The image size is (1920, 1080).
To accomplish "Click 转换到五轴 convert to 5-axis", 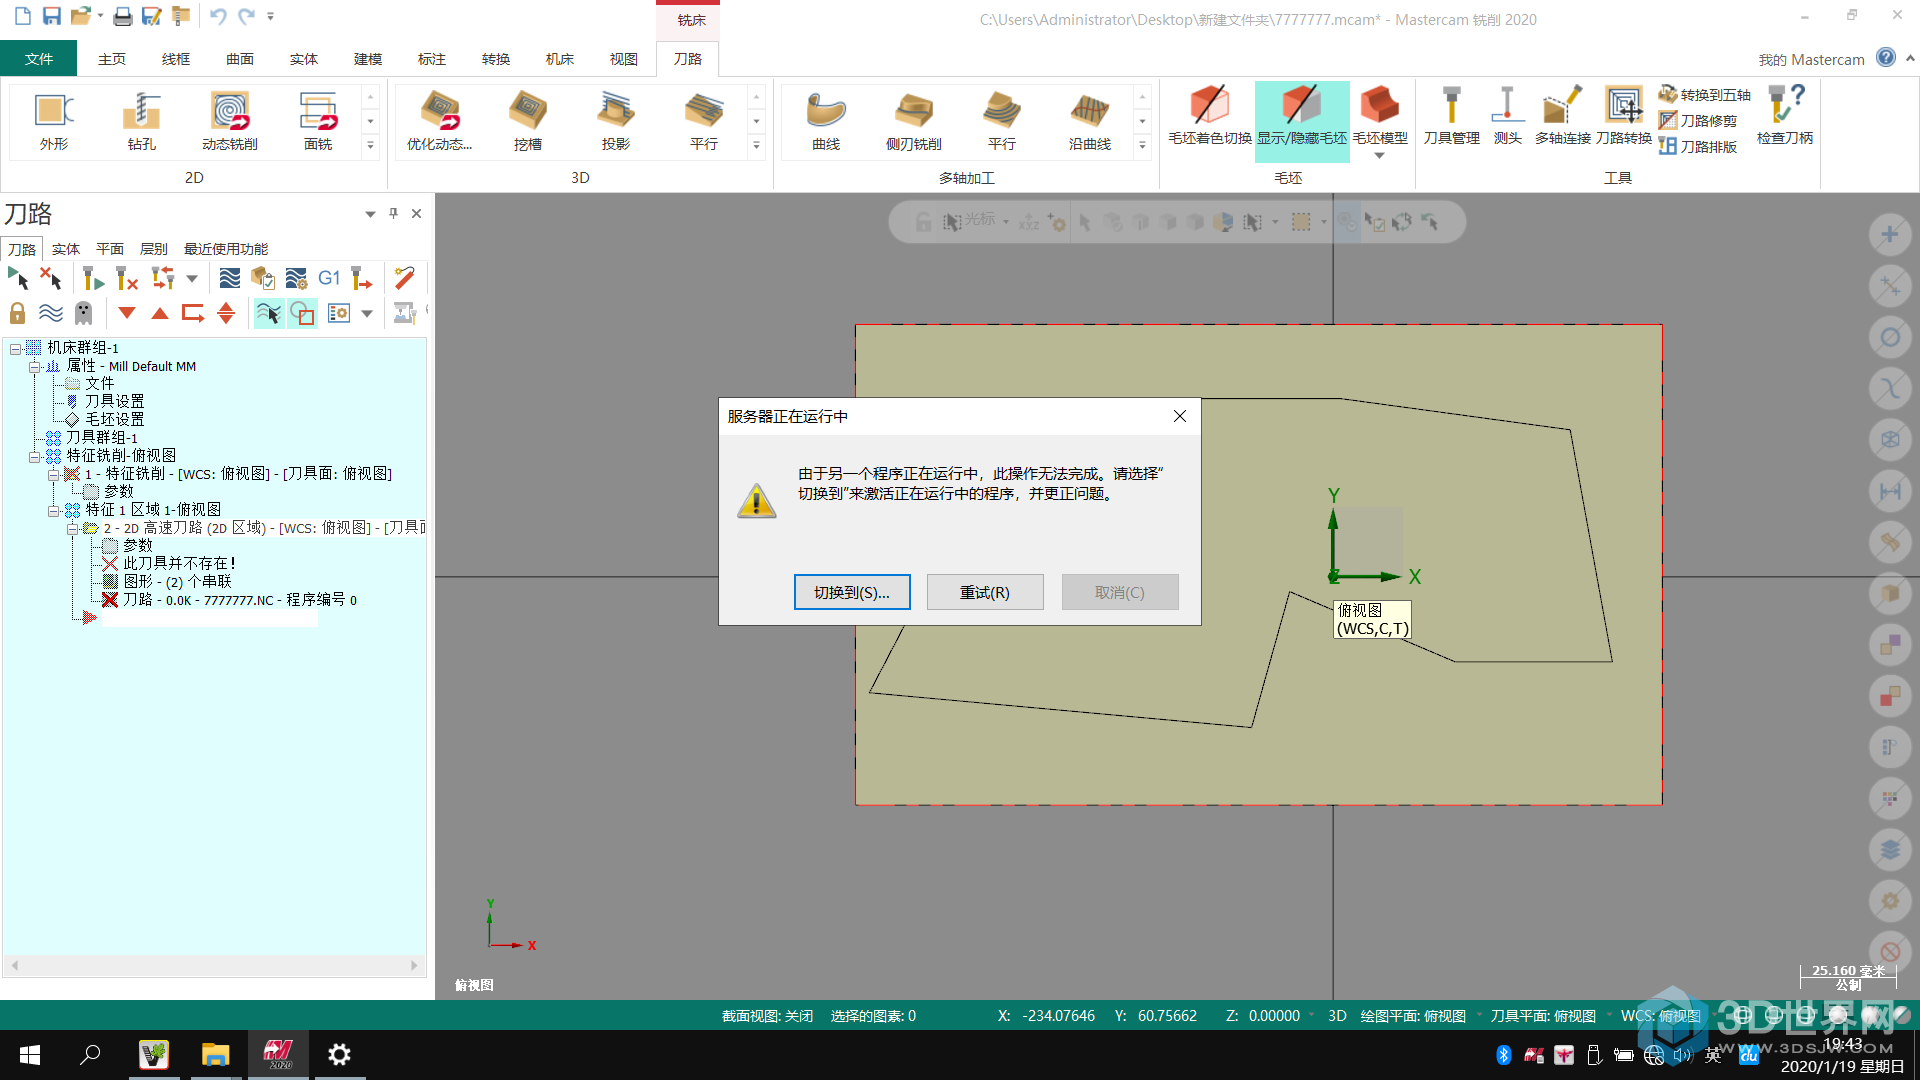I will click(x=1704, y=94).
